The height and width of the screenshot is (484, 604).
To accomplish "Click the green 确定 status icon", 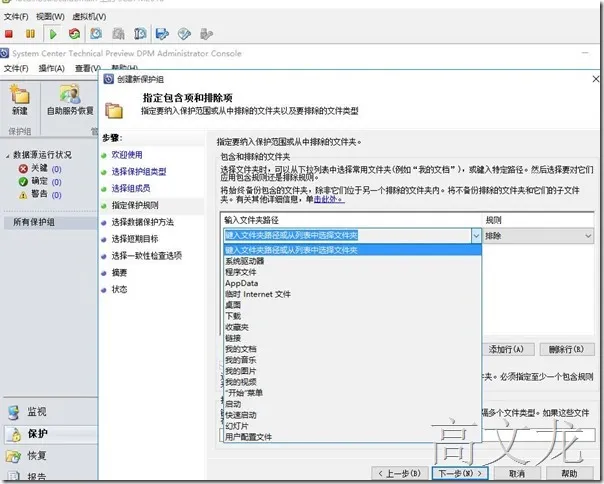I will coord(23,182).
